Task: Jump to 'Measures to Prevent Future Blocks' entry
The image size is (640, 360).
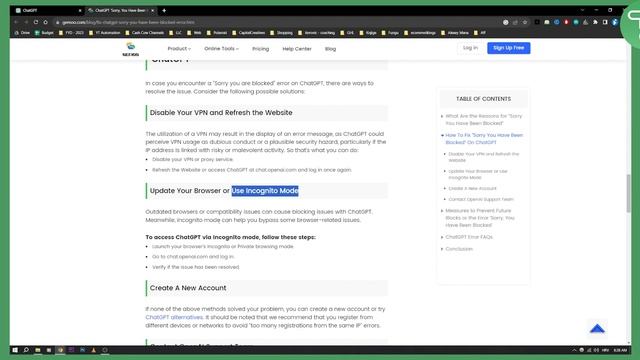Action: click(480, 218)
